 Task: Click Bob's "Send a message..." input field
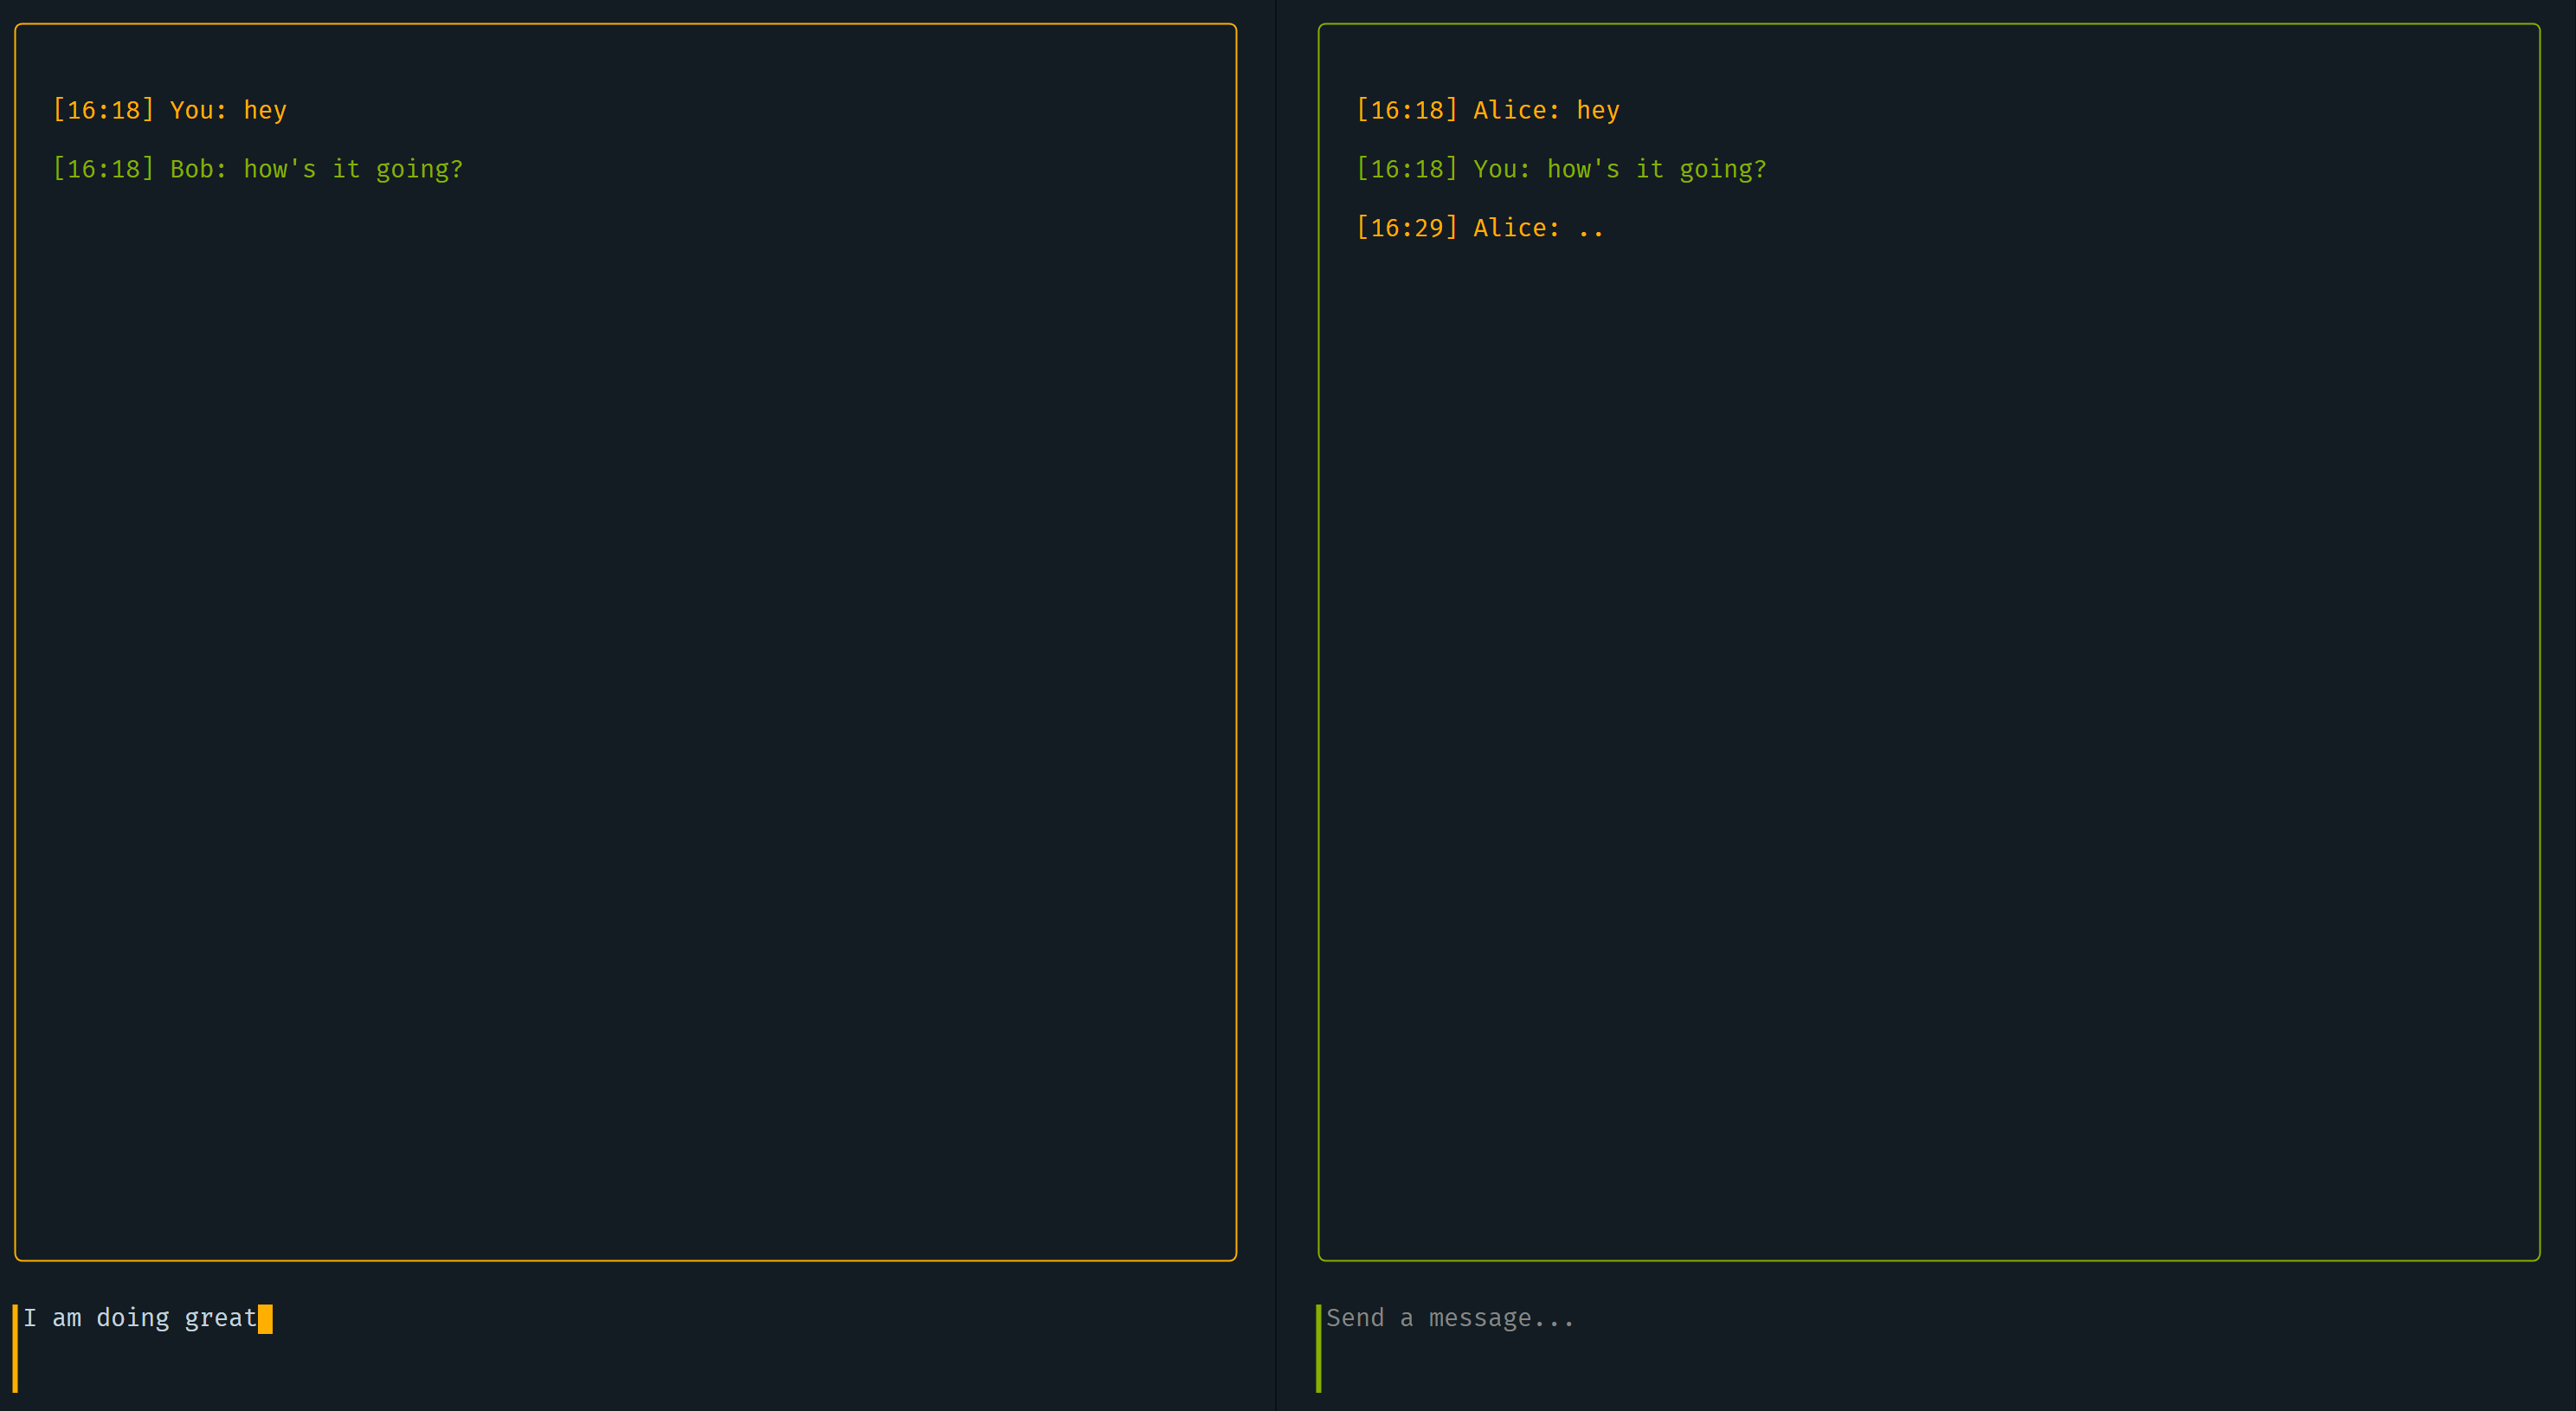1928,1347
